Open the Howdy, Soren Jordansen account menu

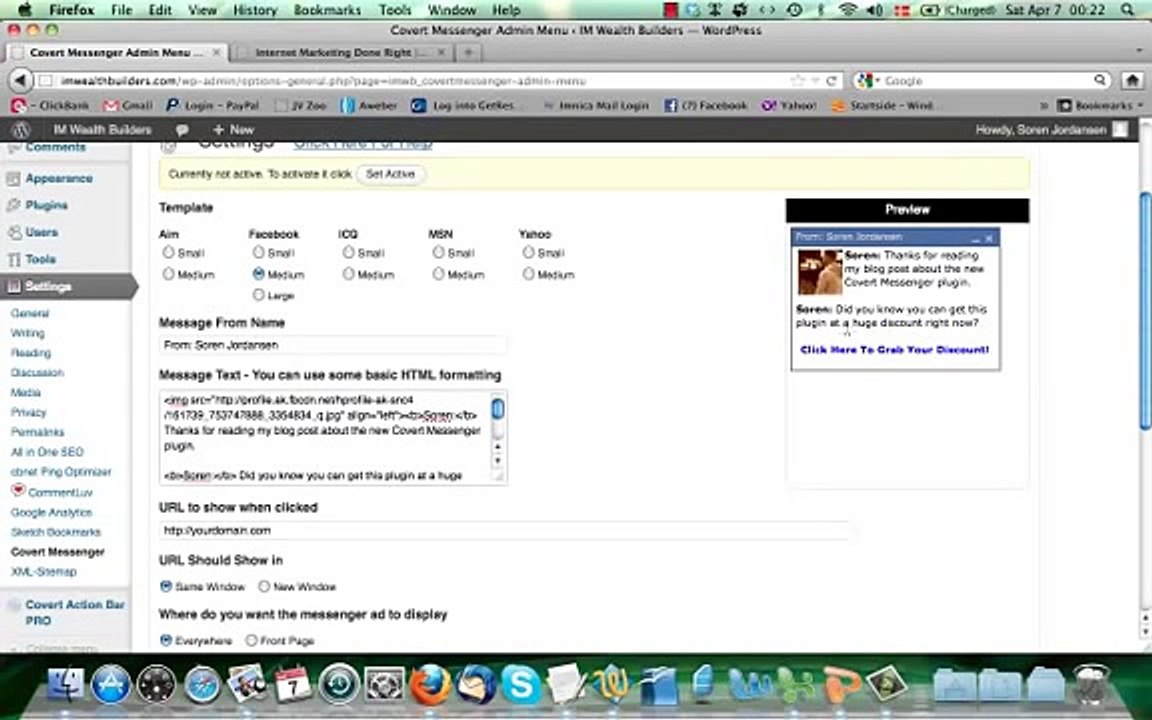pyautogui.click(x=1051, y=130)
